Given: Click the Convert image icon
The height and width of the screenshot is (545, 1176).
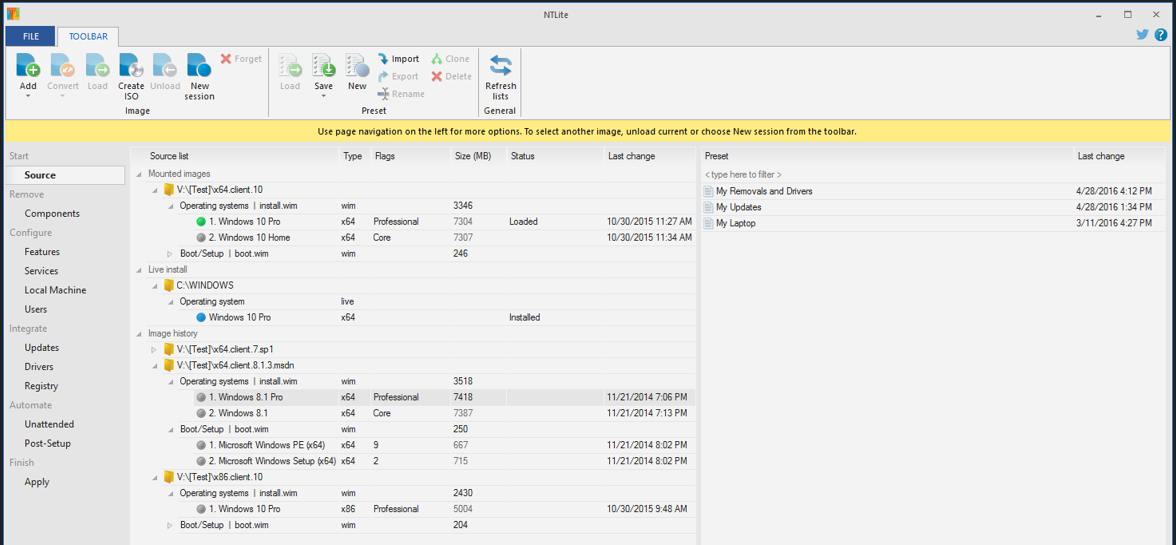Looking at the screenshot, I should [63, 65].
